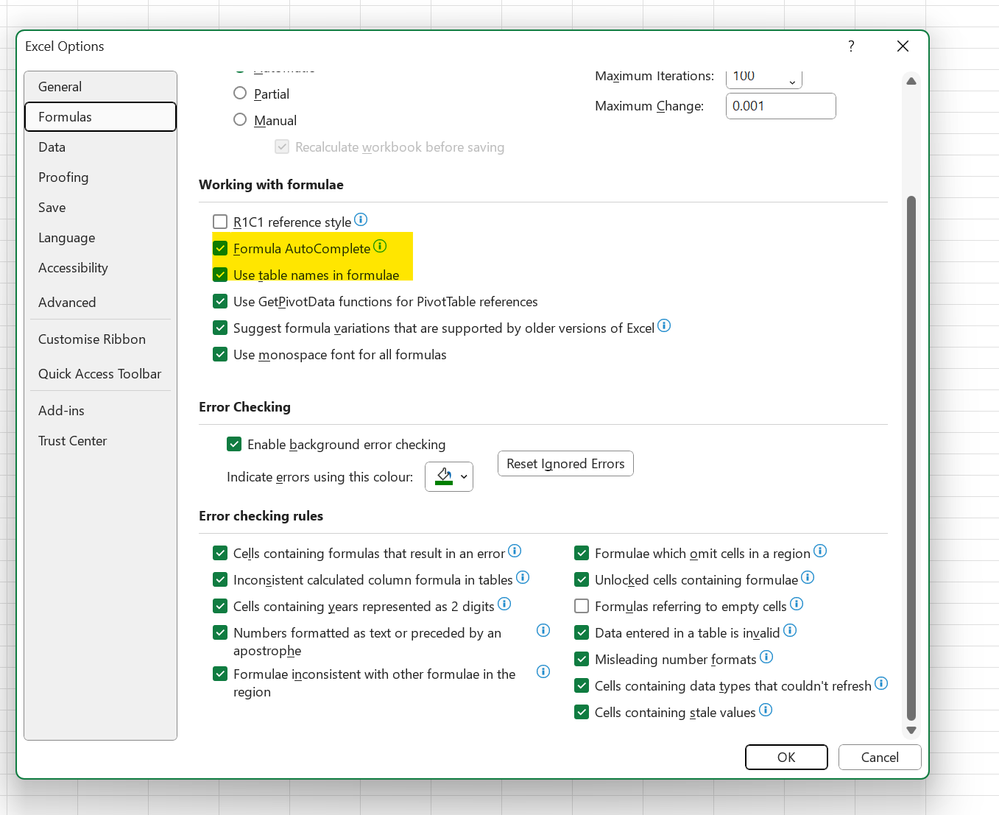This screenshot has width=999, height=815.
Task: Open Quick Access Toolbar settings
Action: coord(101,374)
